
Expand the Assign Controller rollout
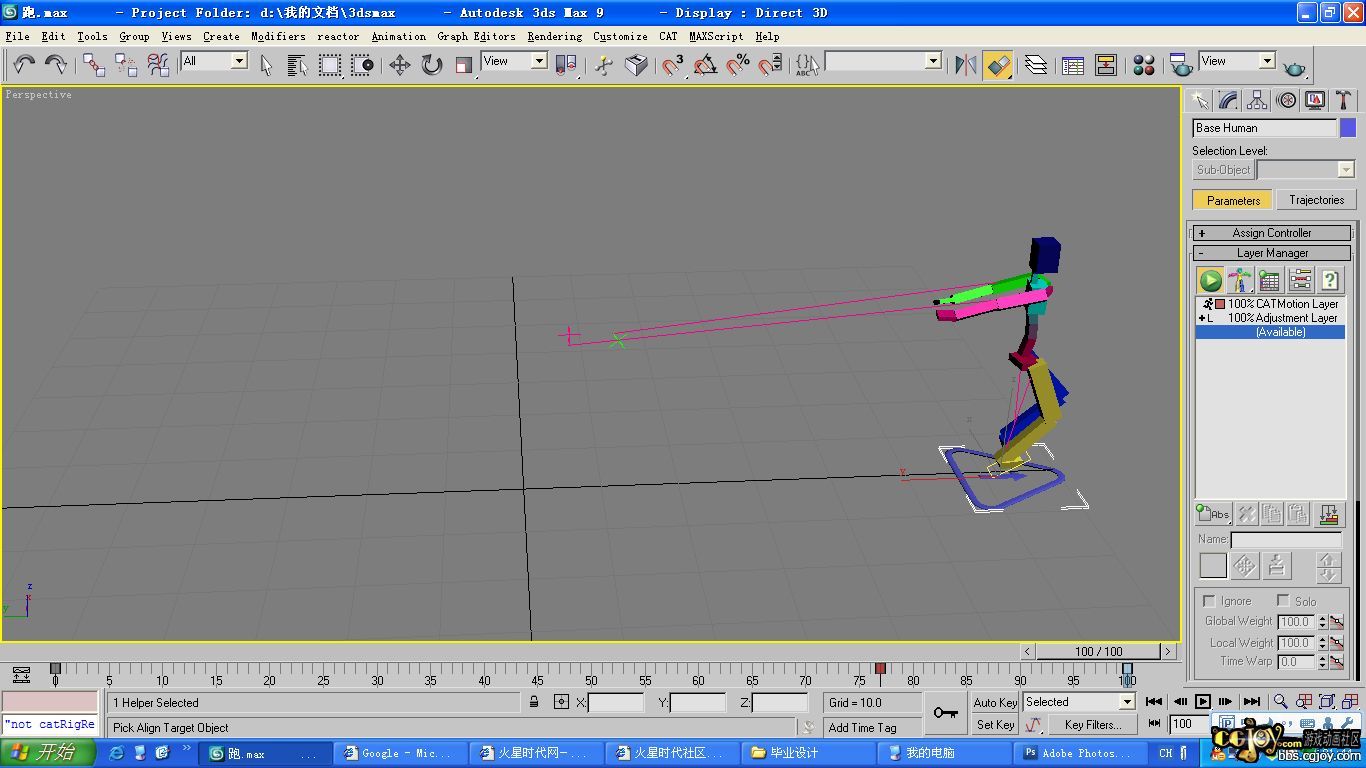coord(1272,233)
